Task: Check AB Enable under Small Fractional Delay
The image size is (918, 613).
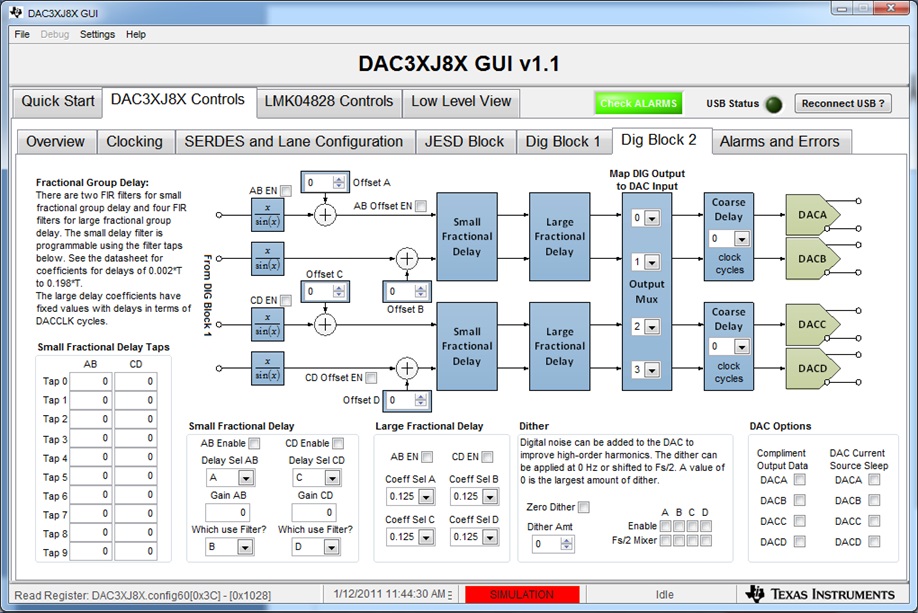Action: click(254, 443)
